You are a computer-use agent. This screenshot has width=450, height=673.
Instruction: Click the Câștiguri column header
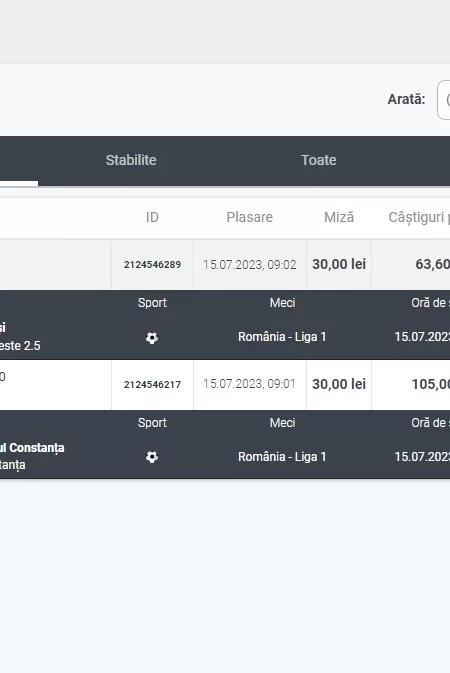click(x=419, y=218)
